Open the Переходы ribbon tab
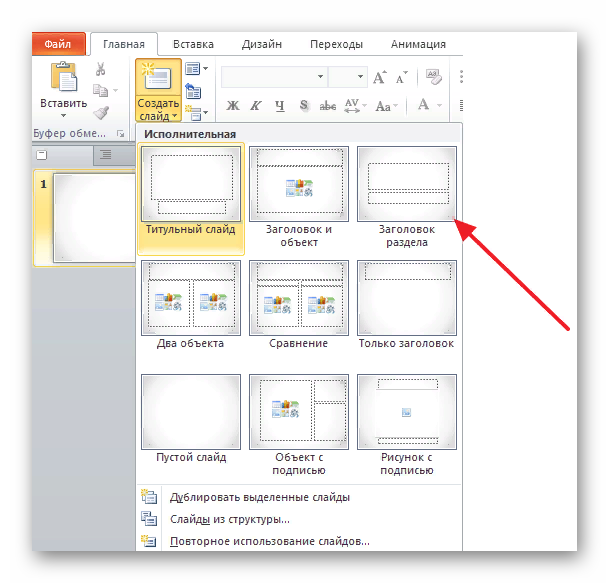 (336, 44)
